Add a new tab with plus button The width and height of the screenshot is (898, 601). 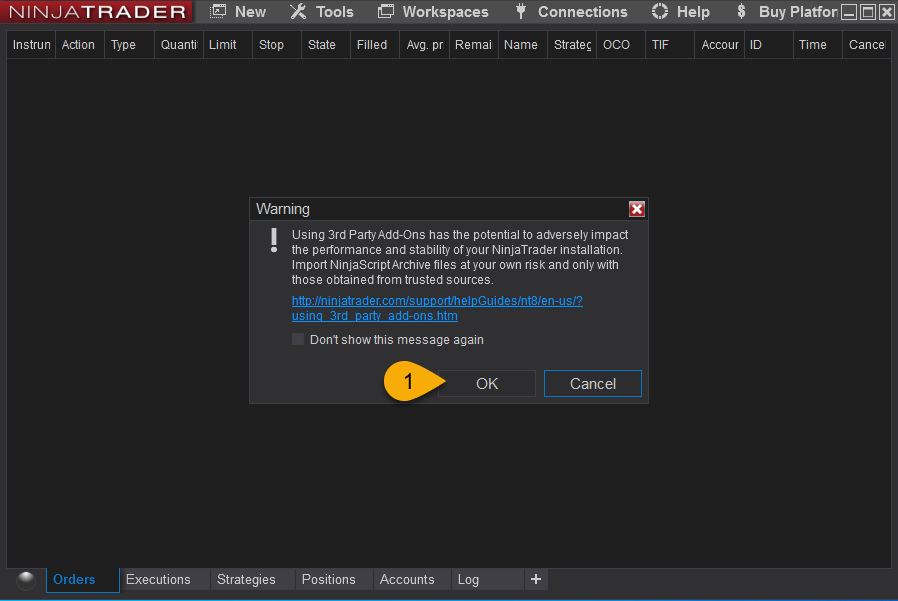pyautogui.click(x=536, y=579)
